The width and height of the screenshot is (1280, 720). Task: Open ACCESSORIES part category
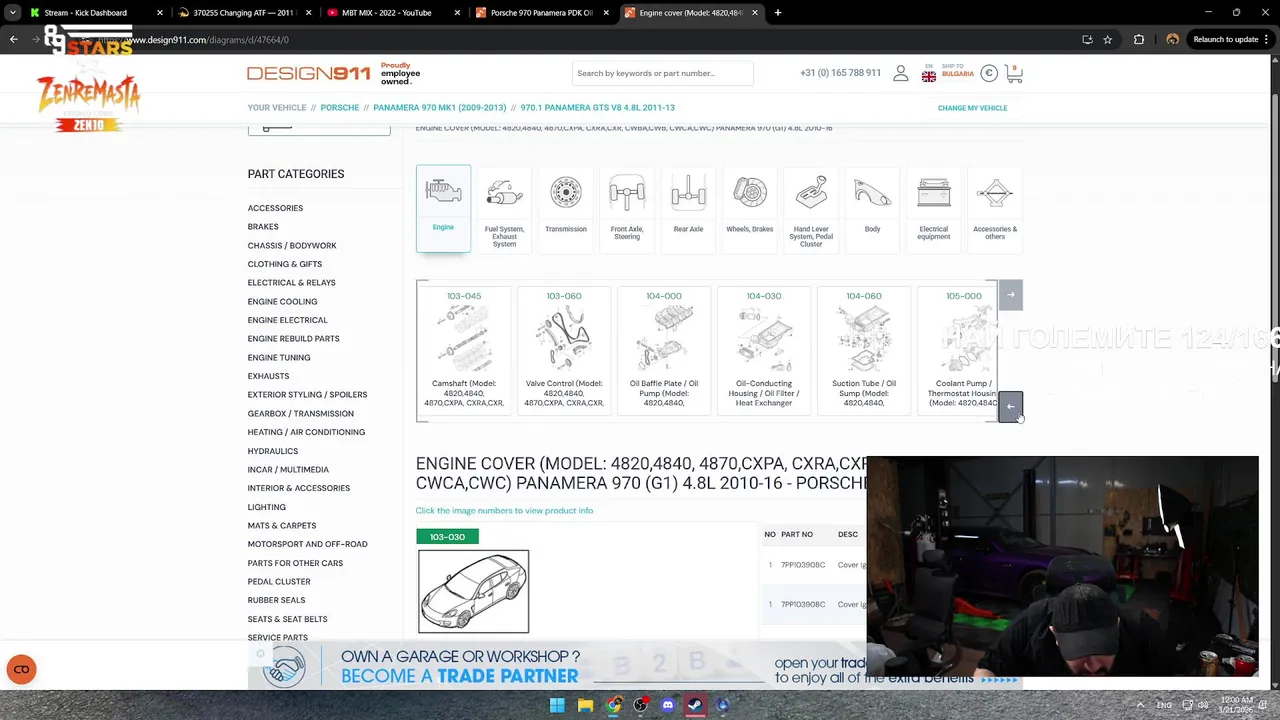tap(275, 208)
